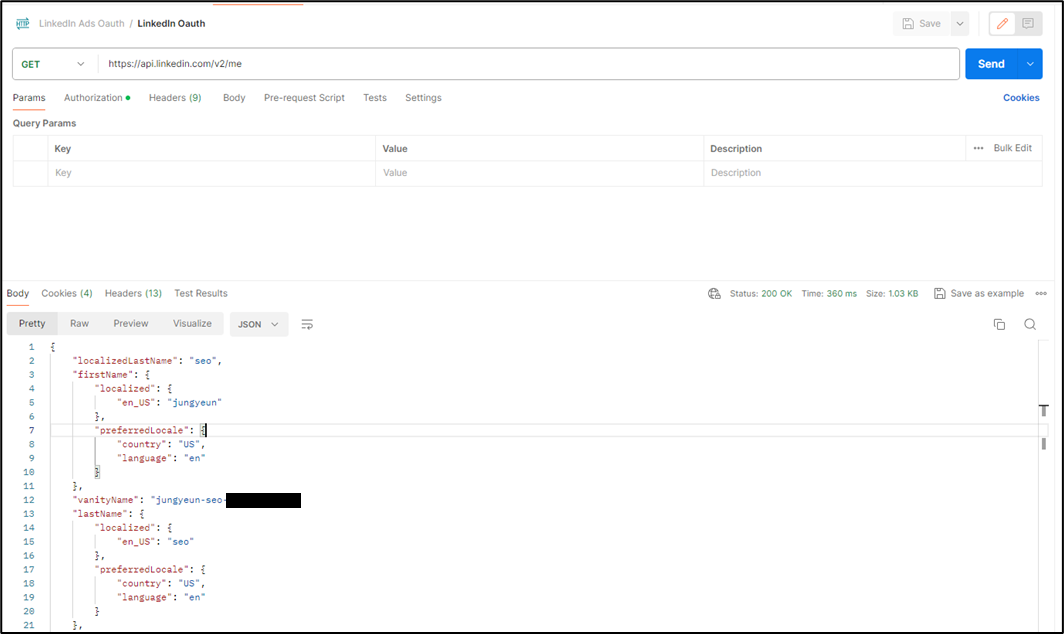The height and width of the screenshot is (634, 1064).
Task: Send the request
Action: [991, 64]
